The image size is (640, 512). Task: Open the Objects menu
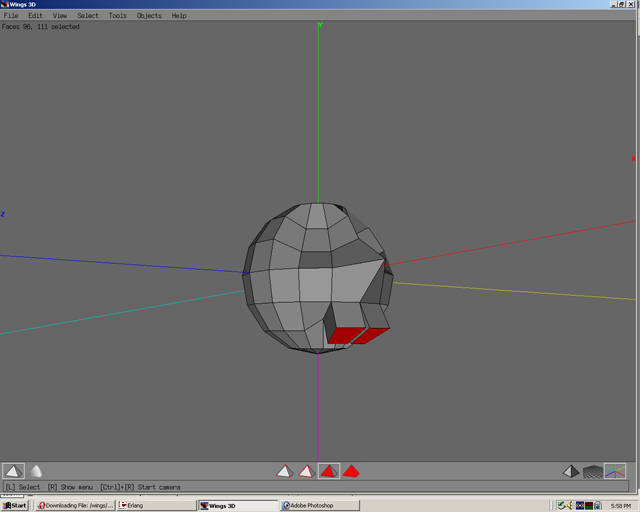pos(149,16)
